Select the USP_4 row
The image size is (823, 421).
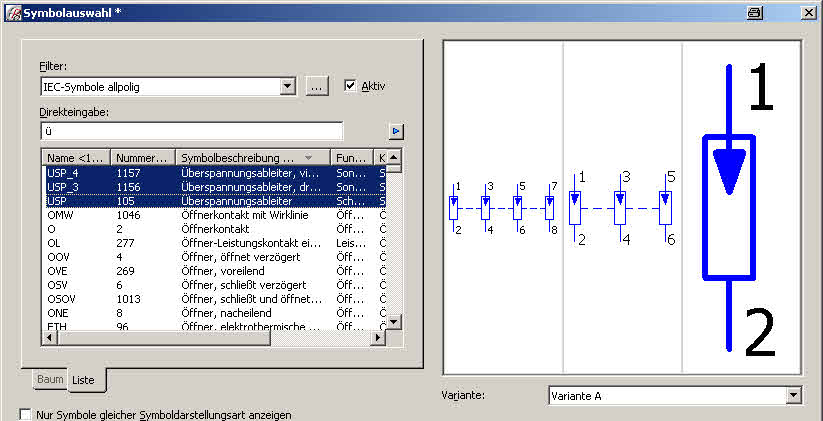214,172
